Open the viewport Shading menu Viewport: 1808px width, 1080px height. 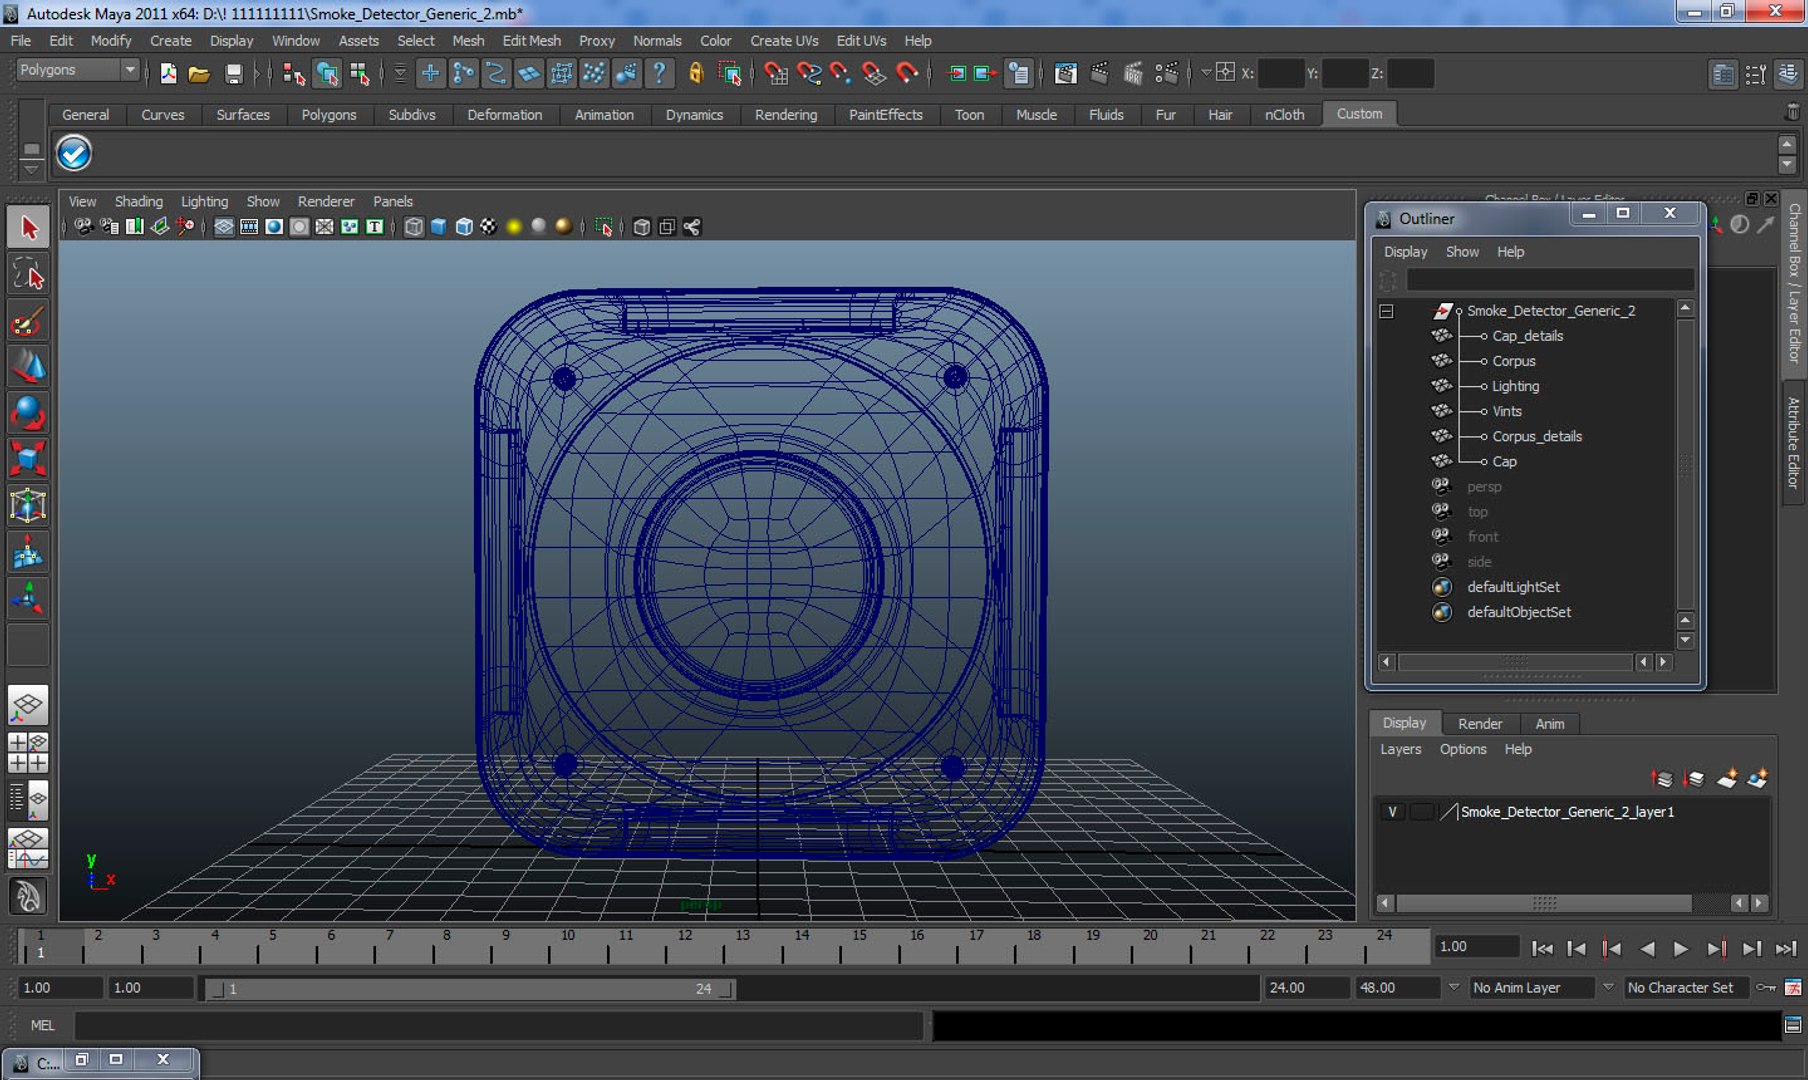(138, 201)
